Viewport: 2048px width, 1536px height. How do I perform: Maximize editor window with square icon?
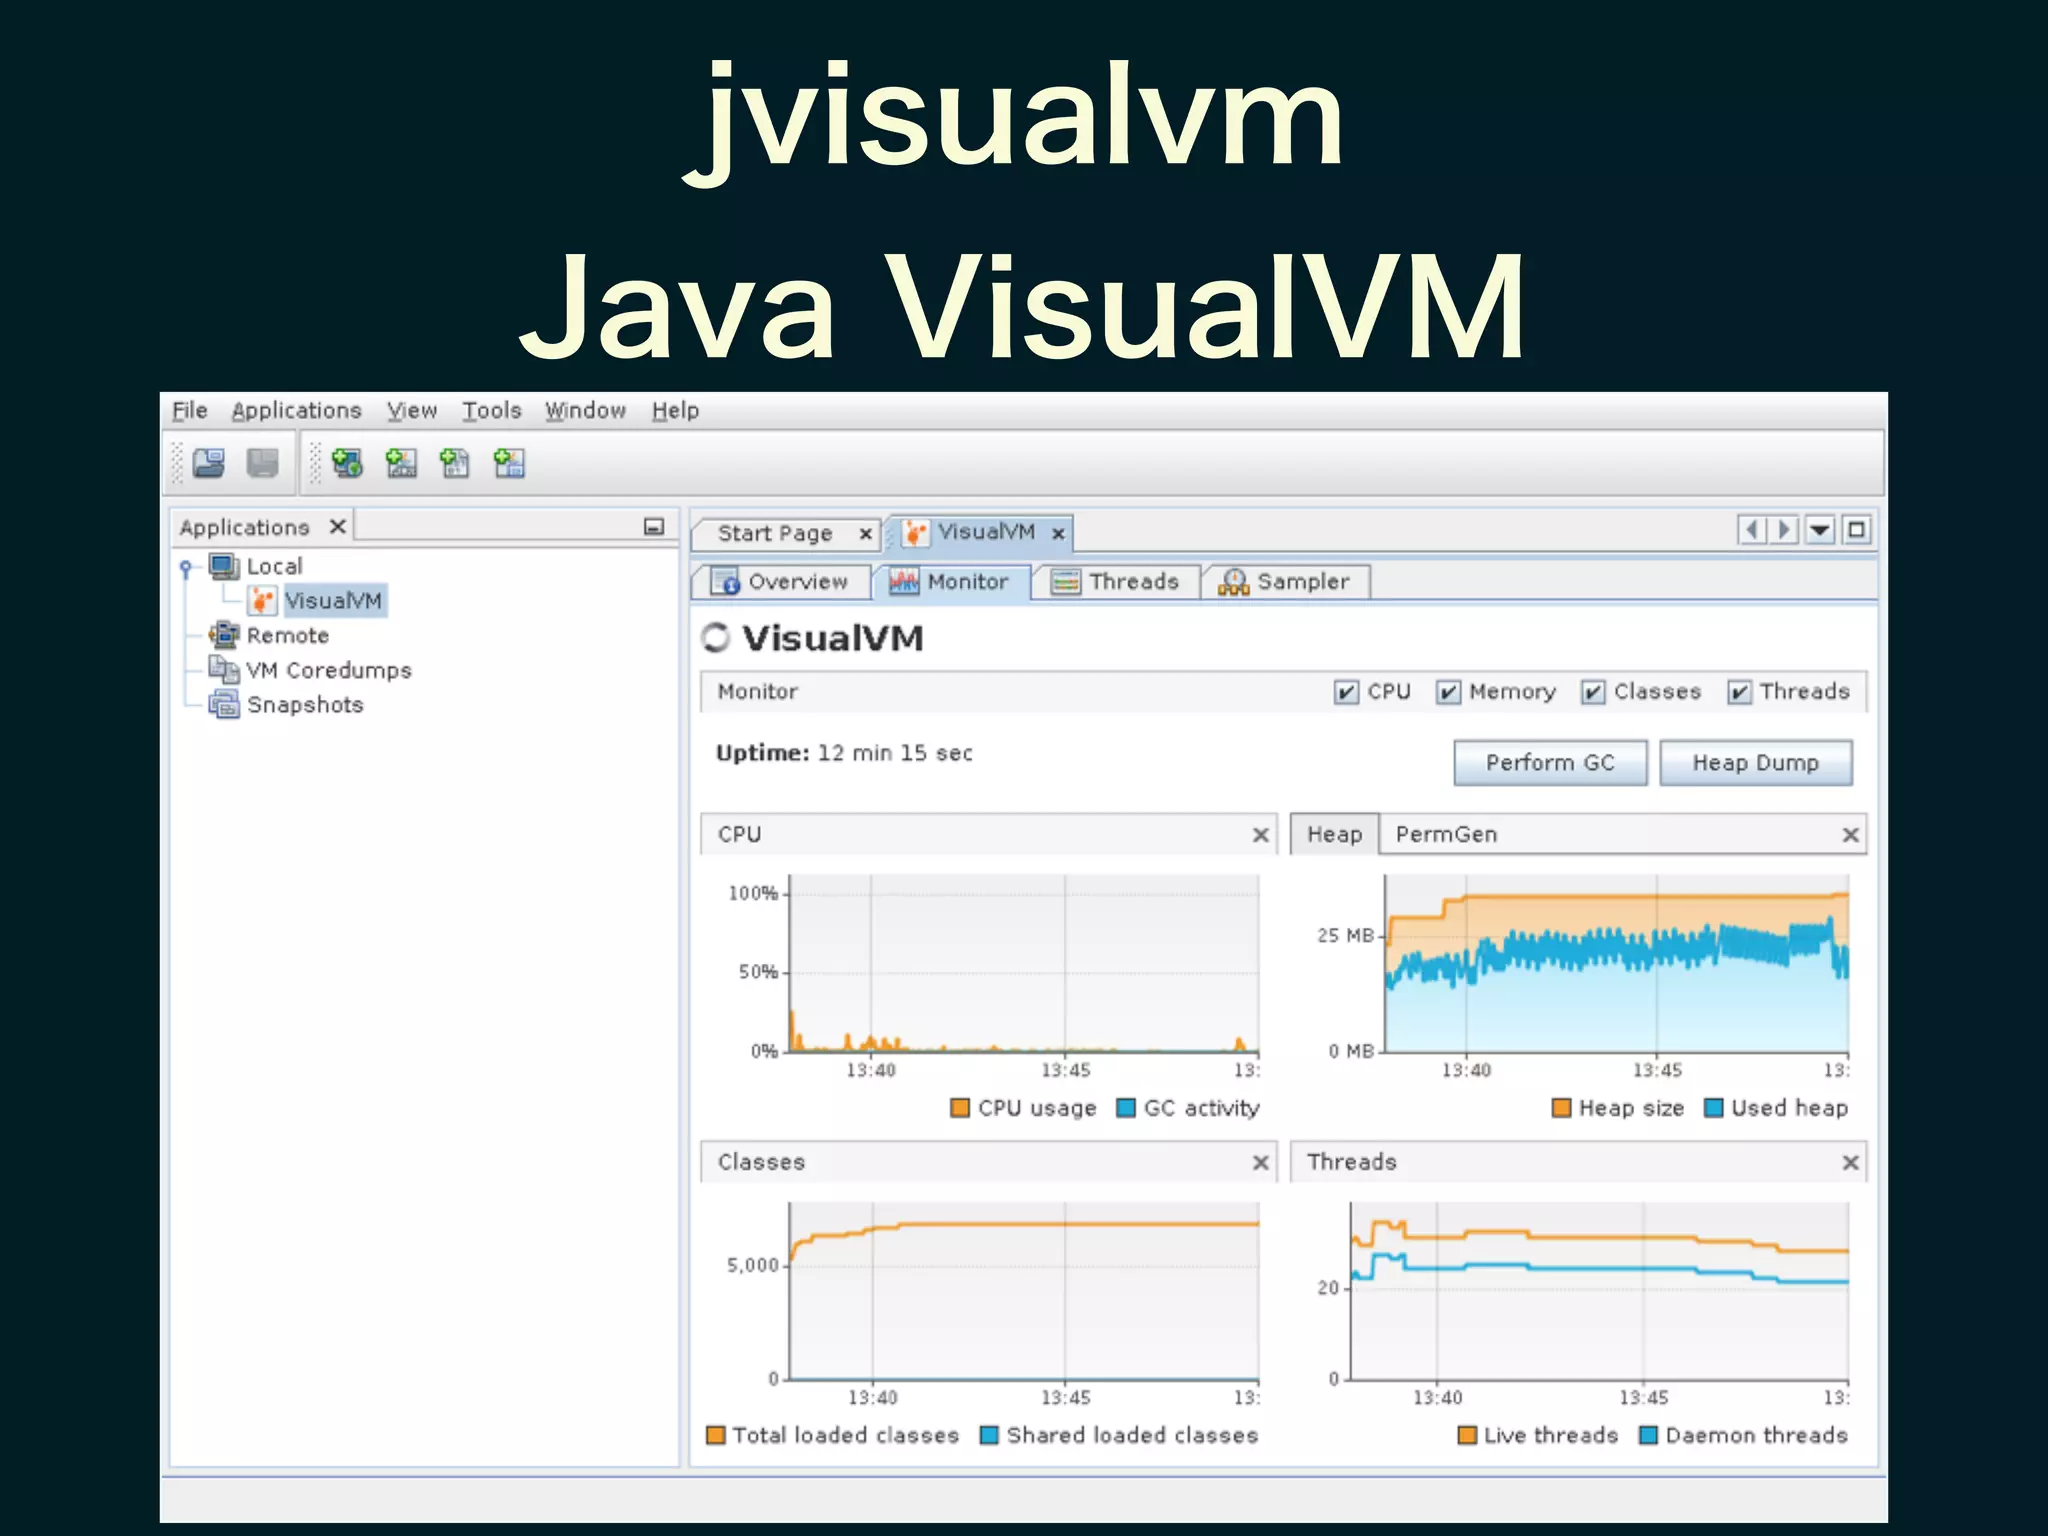click(1856, 530)
